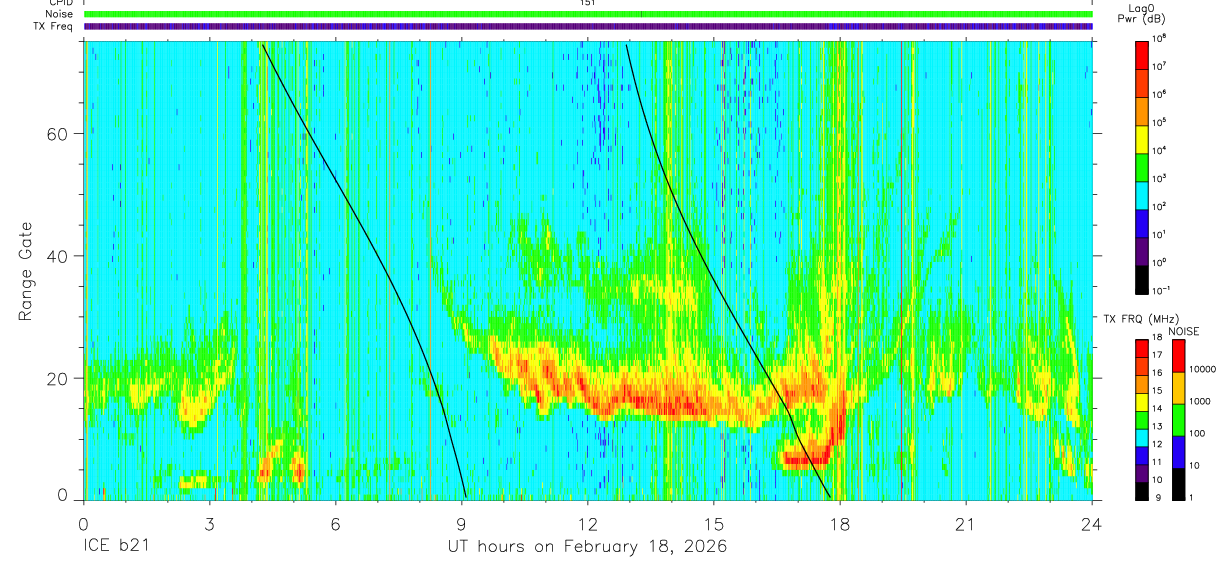Click the green Noise strip bar
Viewport: 1228px width, 567px height.
(x=588, y=15)
